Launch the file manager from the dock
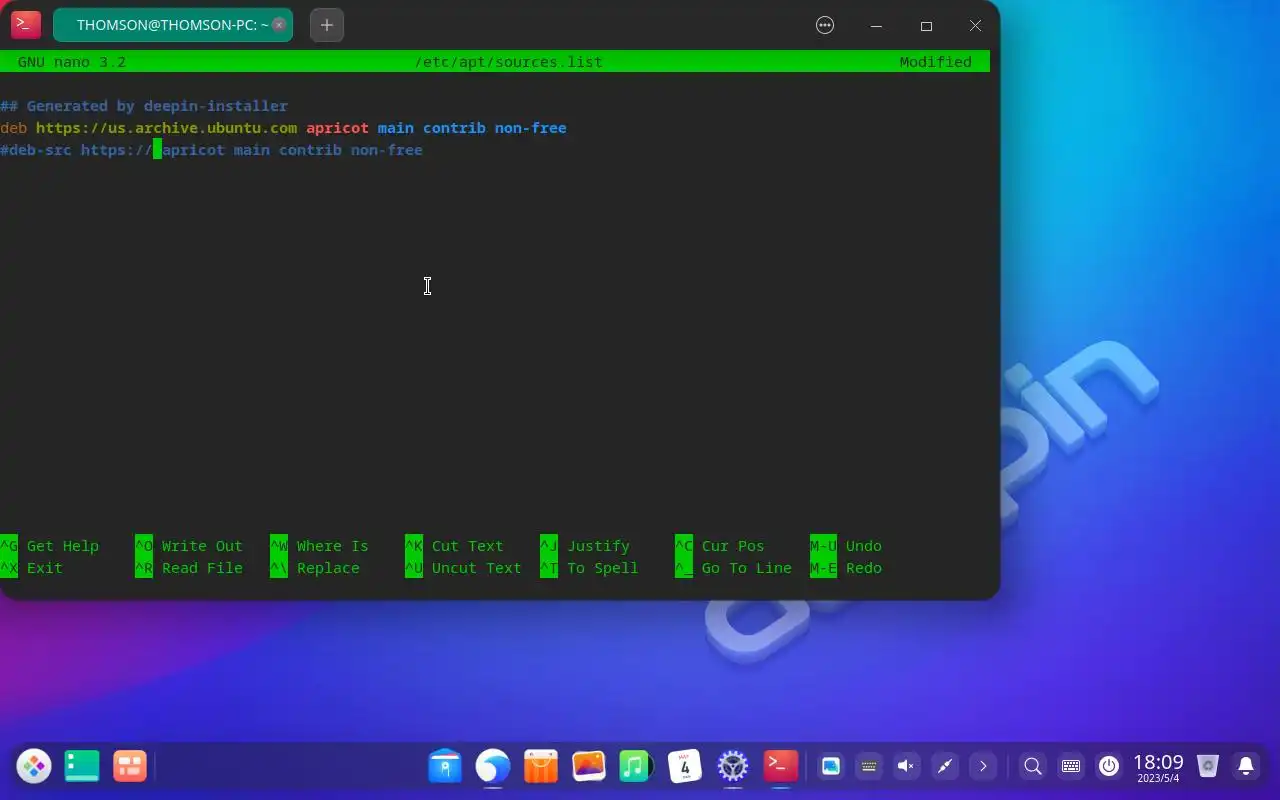 click(445, 767)
